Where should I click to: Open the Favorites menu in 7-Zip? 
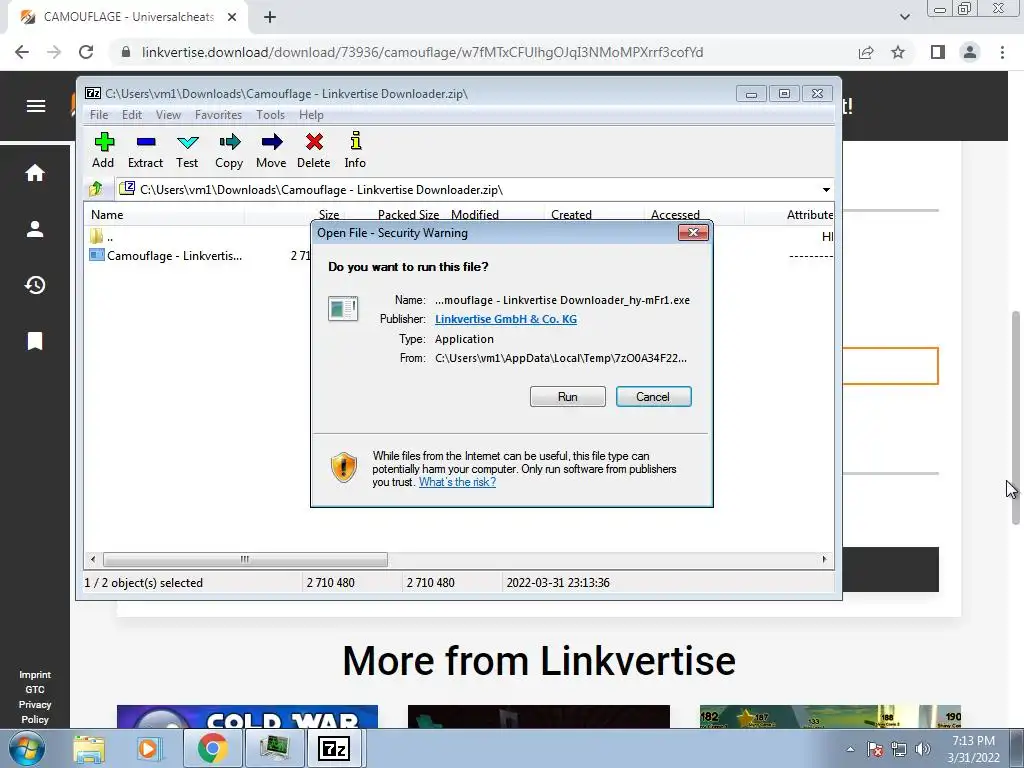218,115
